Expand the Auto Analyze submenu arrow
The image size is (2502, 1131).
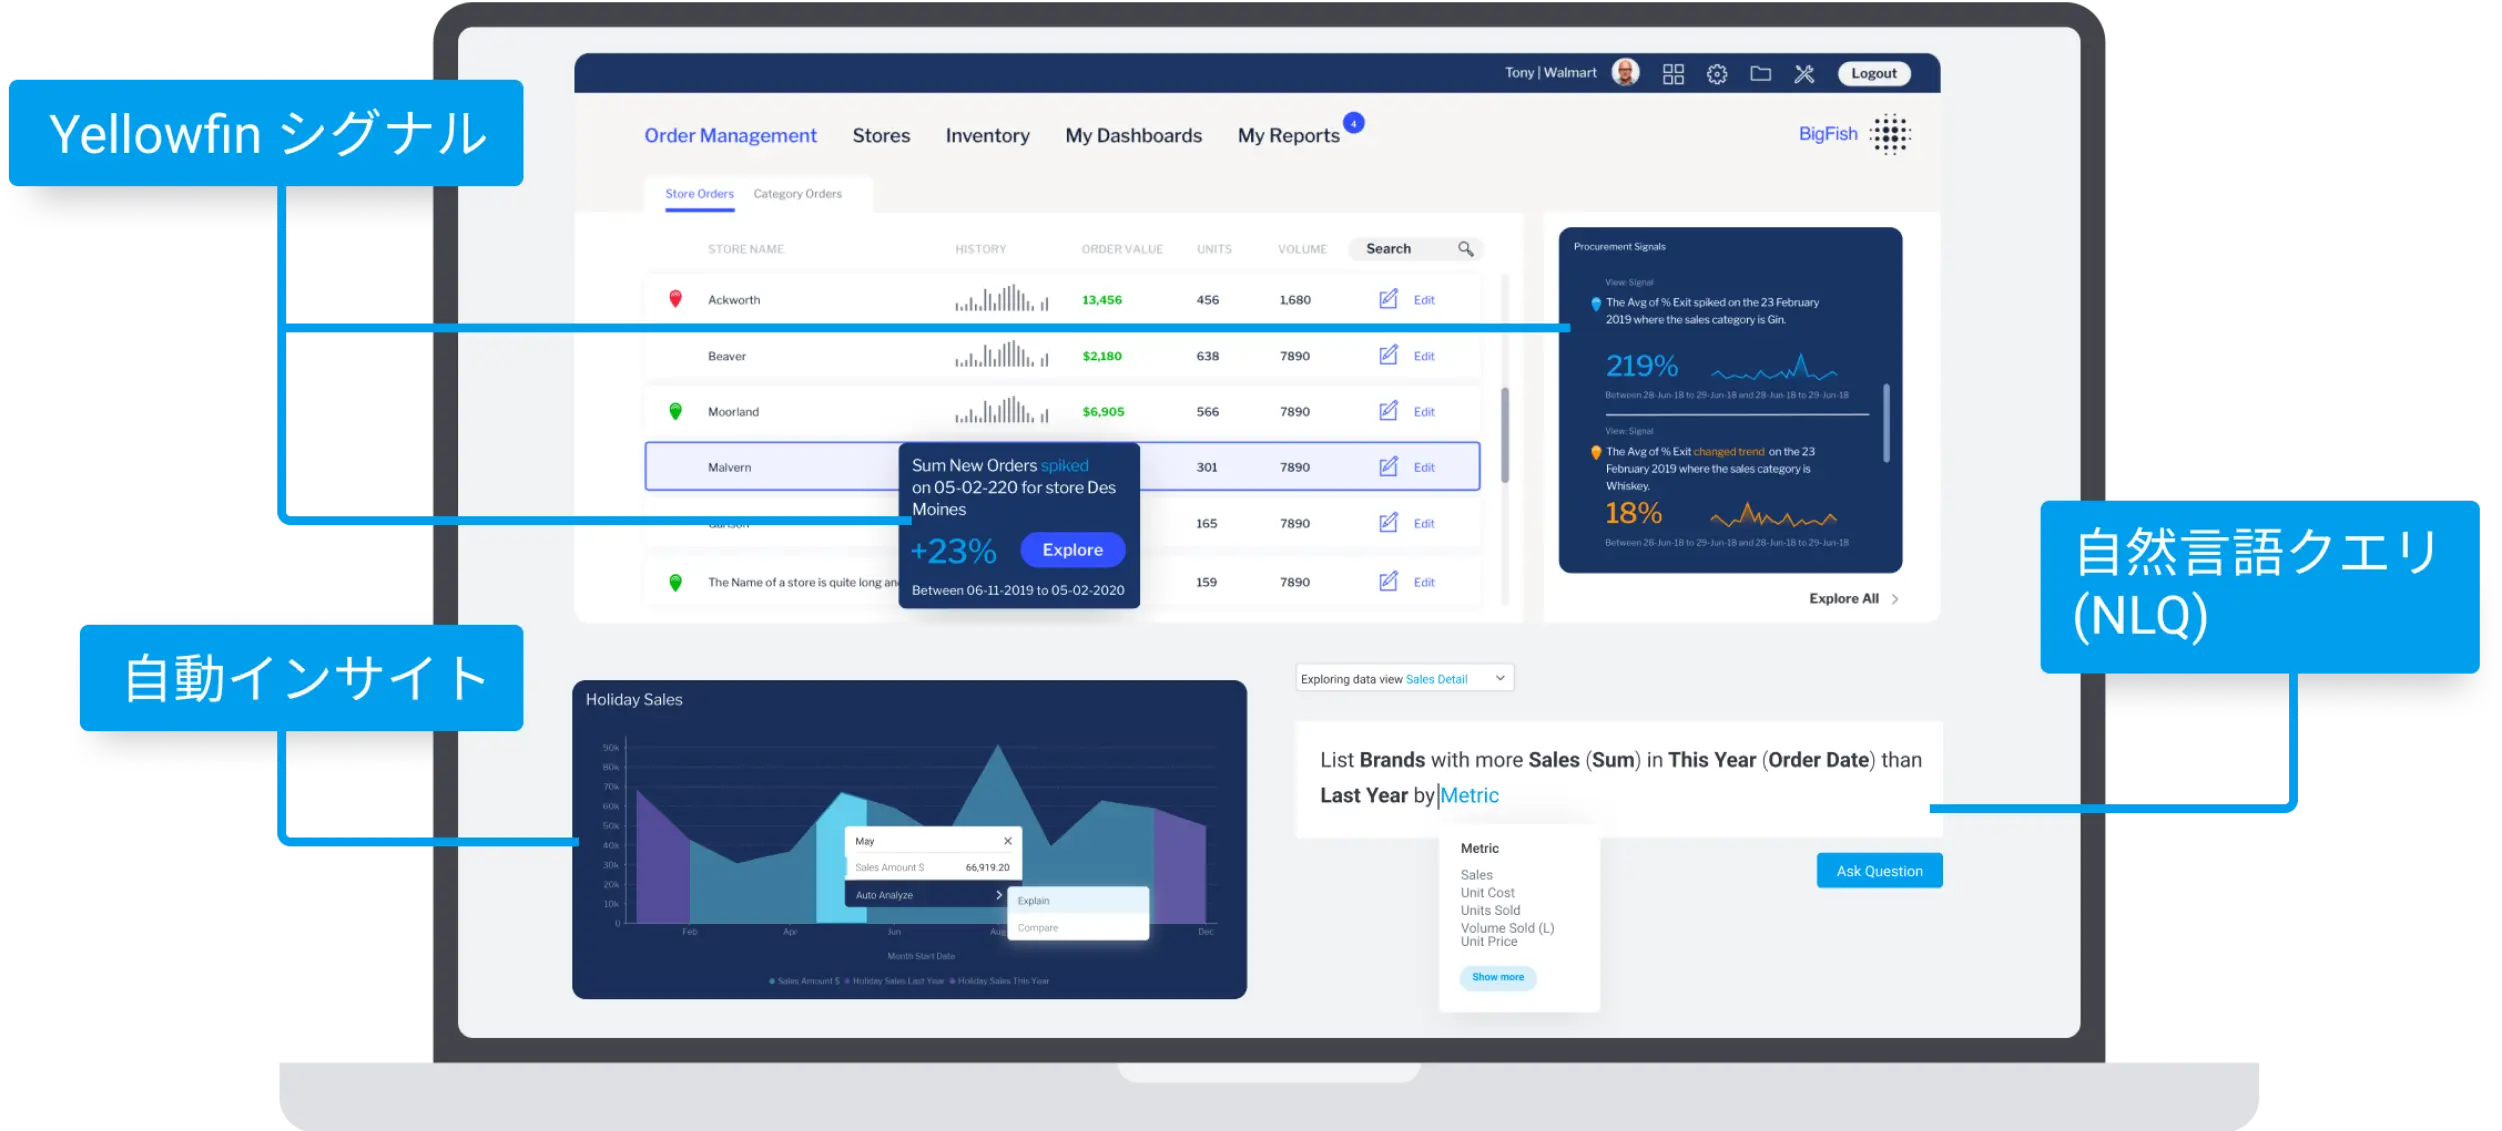[x=998, y=895]
